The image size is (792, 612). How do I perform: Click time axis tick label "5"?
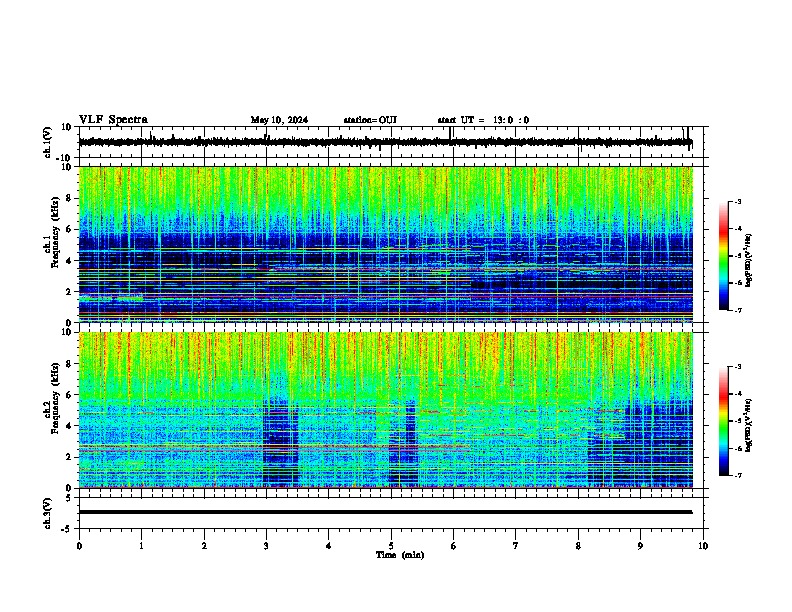391,546
